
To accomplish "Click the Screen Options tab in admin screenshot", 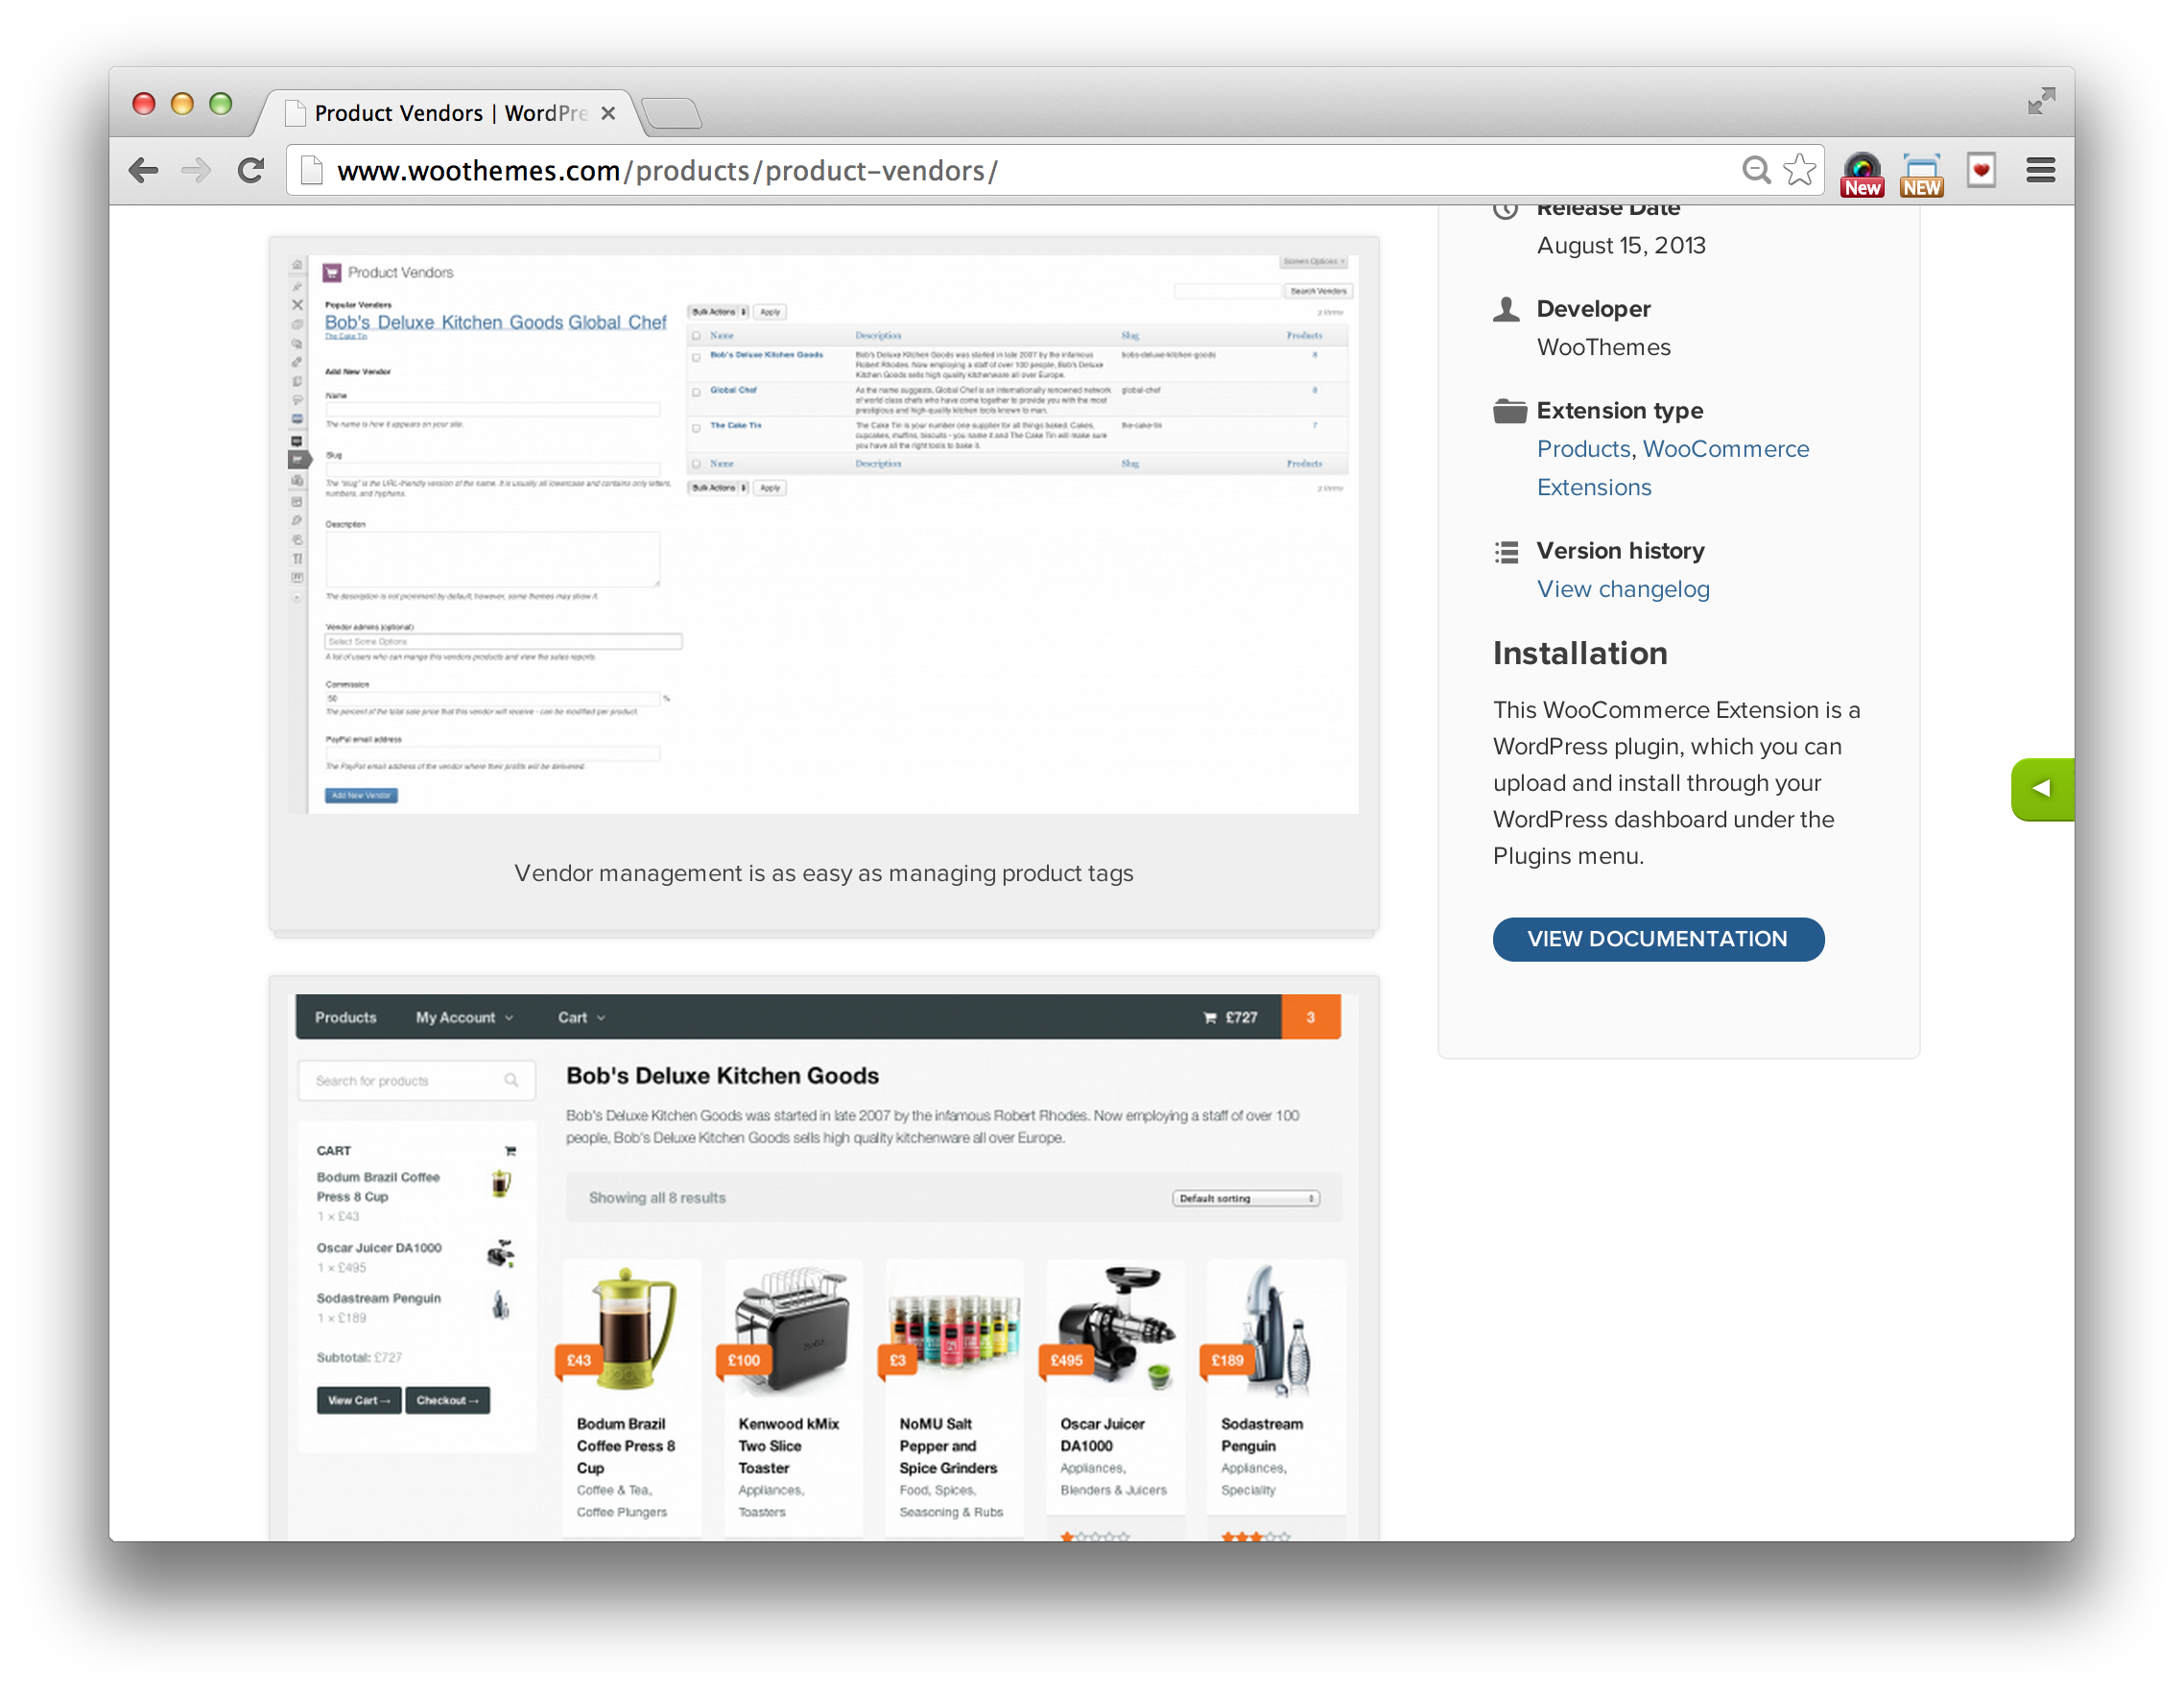I will [1313, 261].
